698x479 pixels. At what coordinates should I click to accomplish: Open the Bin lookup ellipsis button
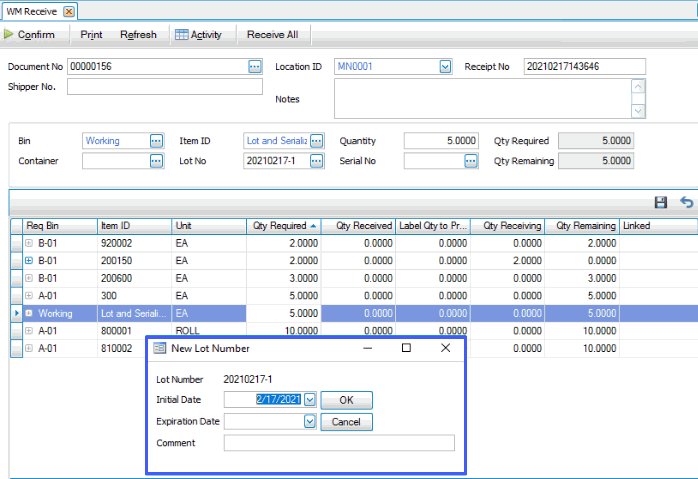(x=156, y=141)
